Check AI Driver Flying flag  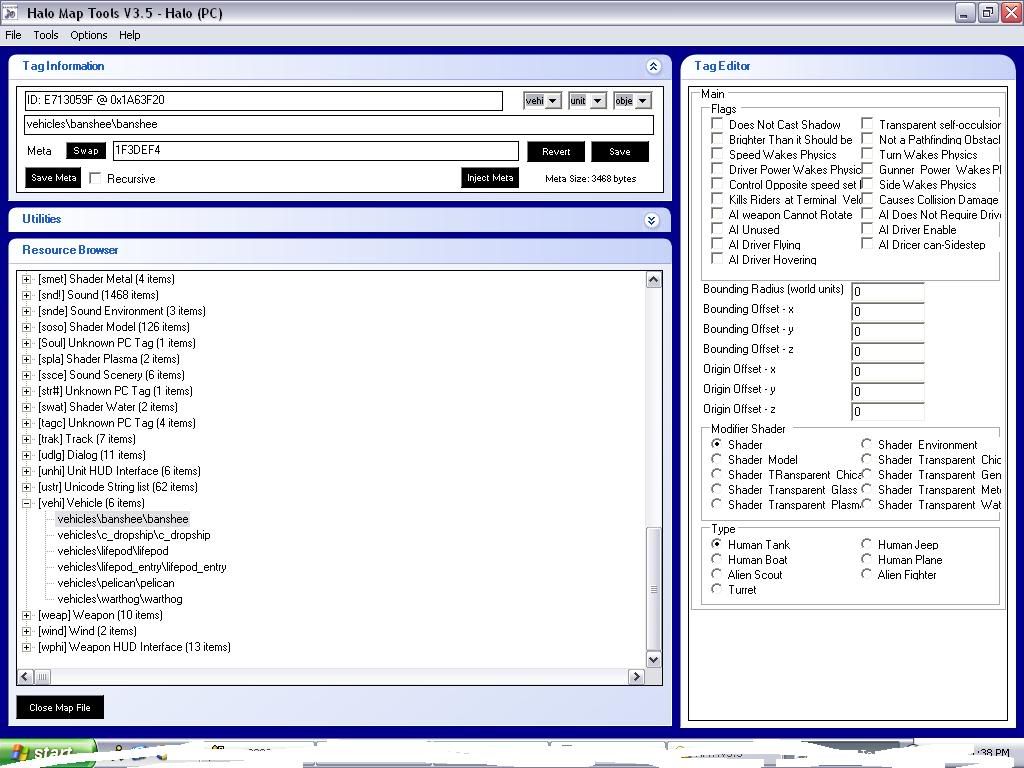[717, 244]
